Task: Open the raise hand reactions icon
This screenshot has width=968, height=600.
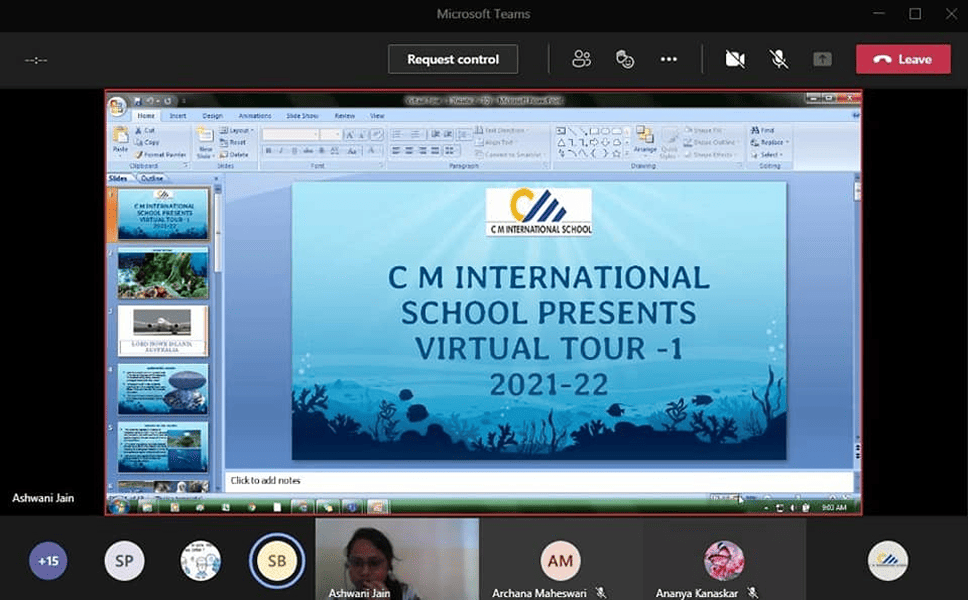Action: point(625,59)
